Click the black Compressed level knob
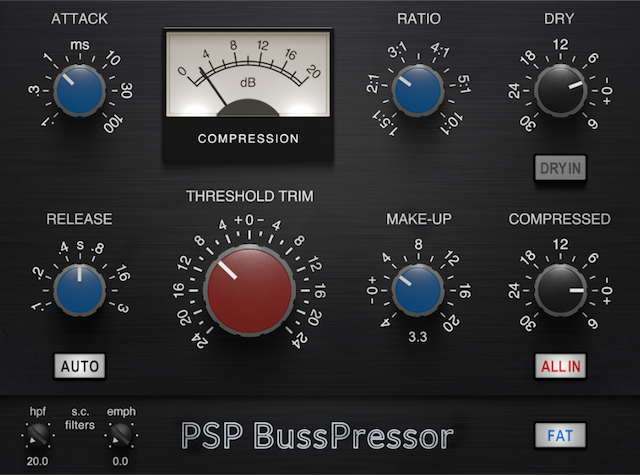 point(559,290)
